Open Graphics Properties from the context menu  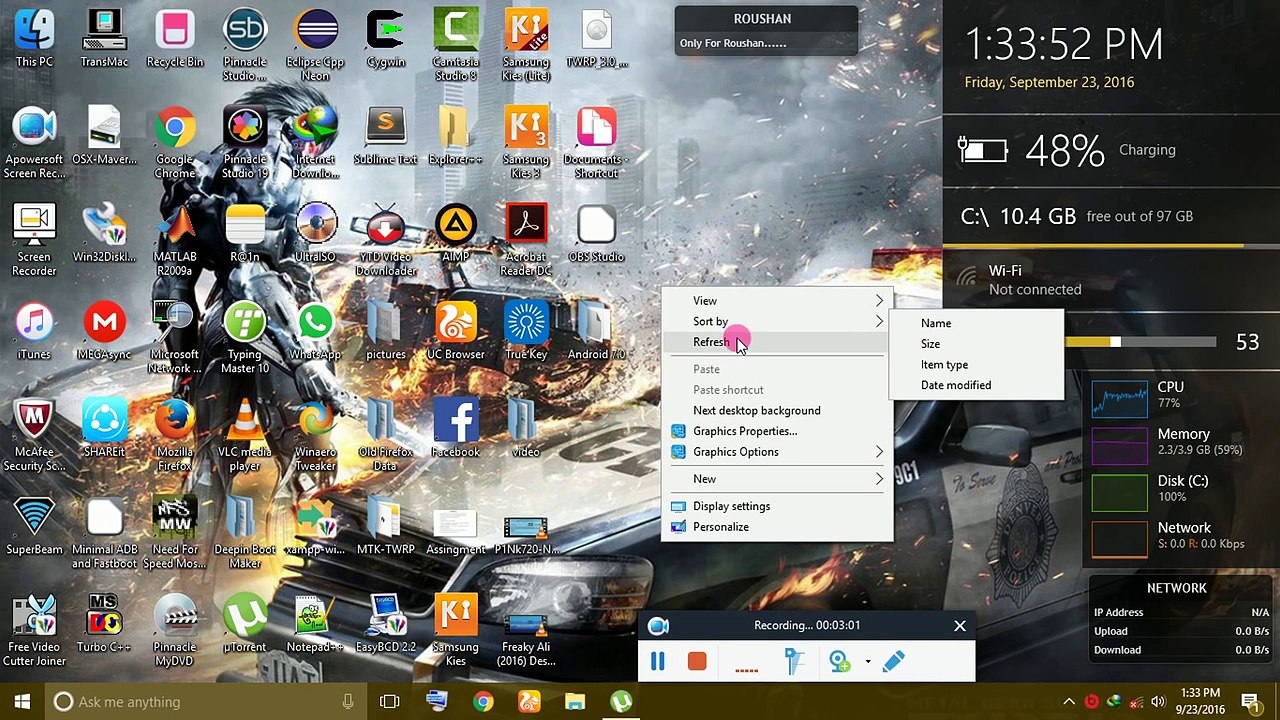click(x=777, y=431)
